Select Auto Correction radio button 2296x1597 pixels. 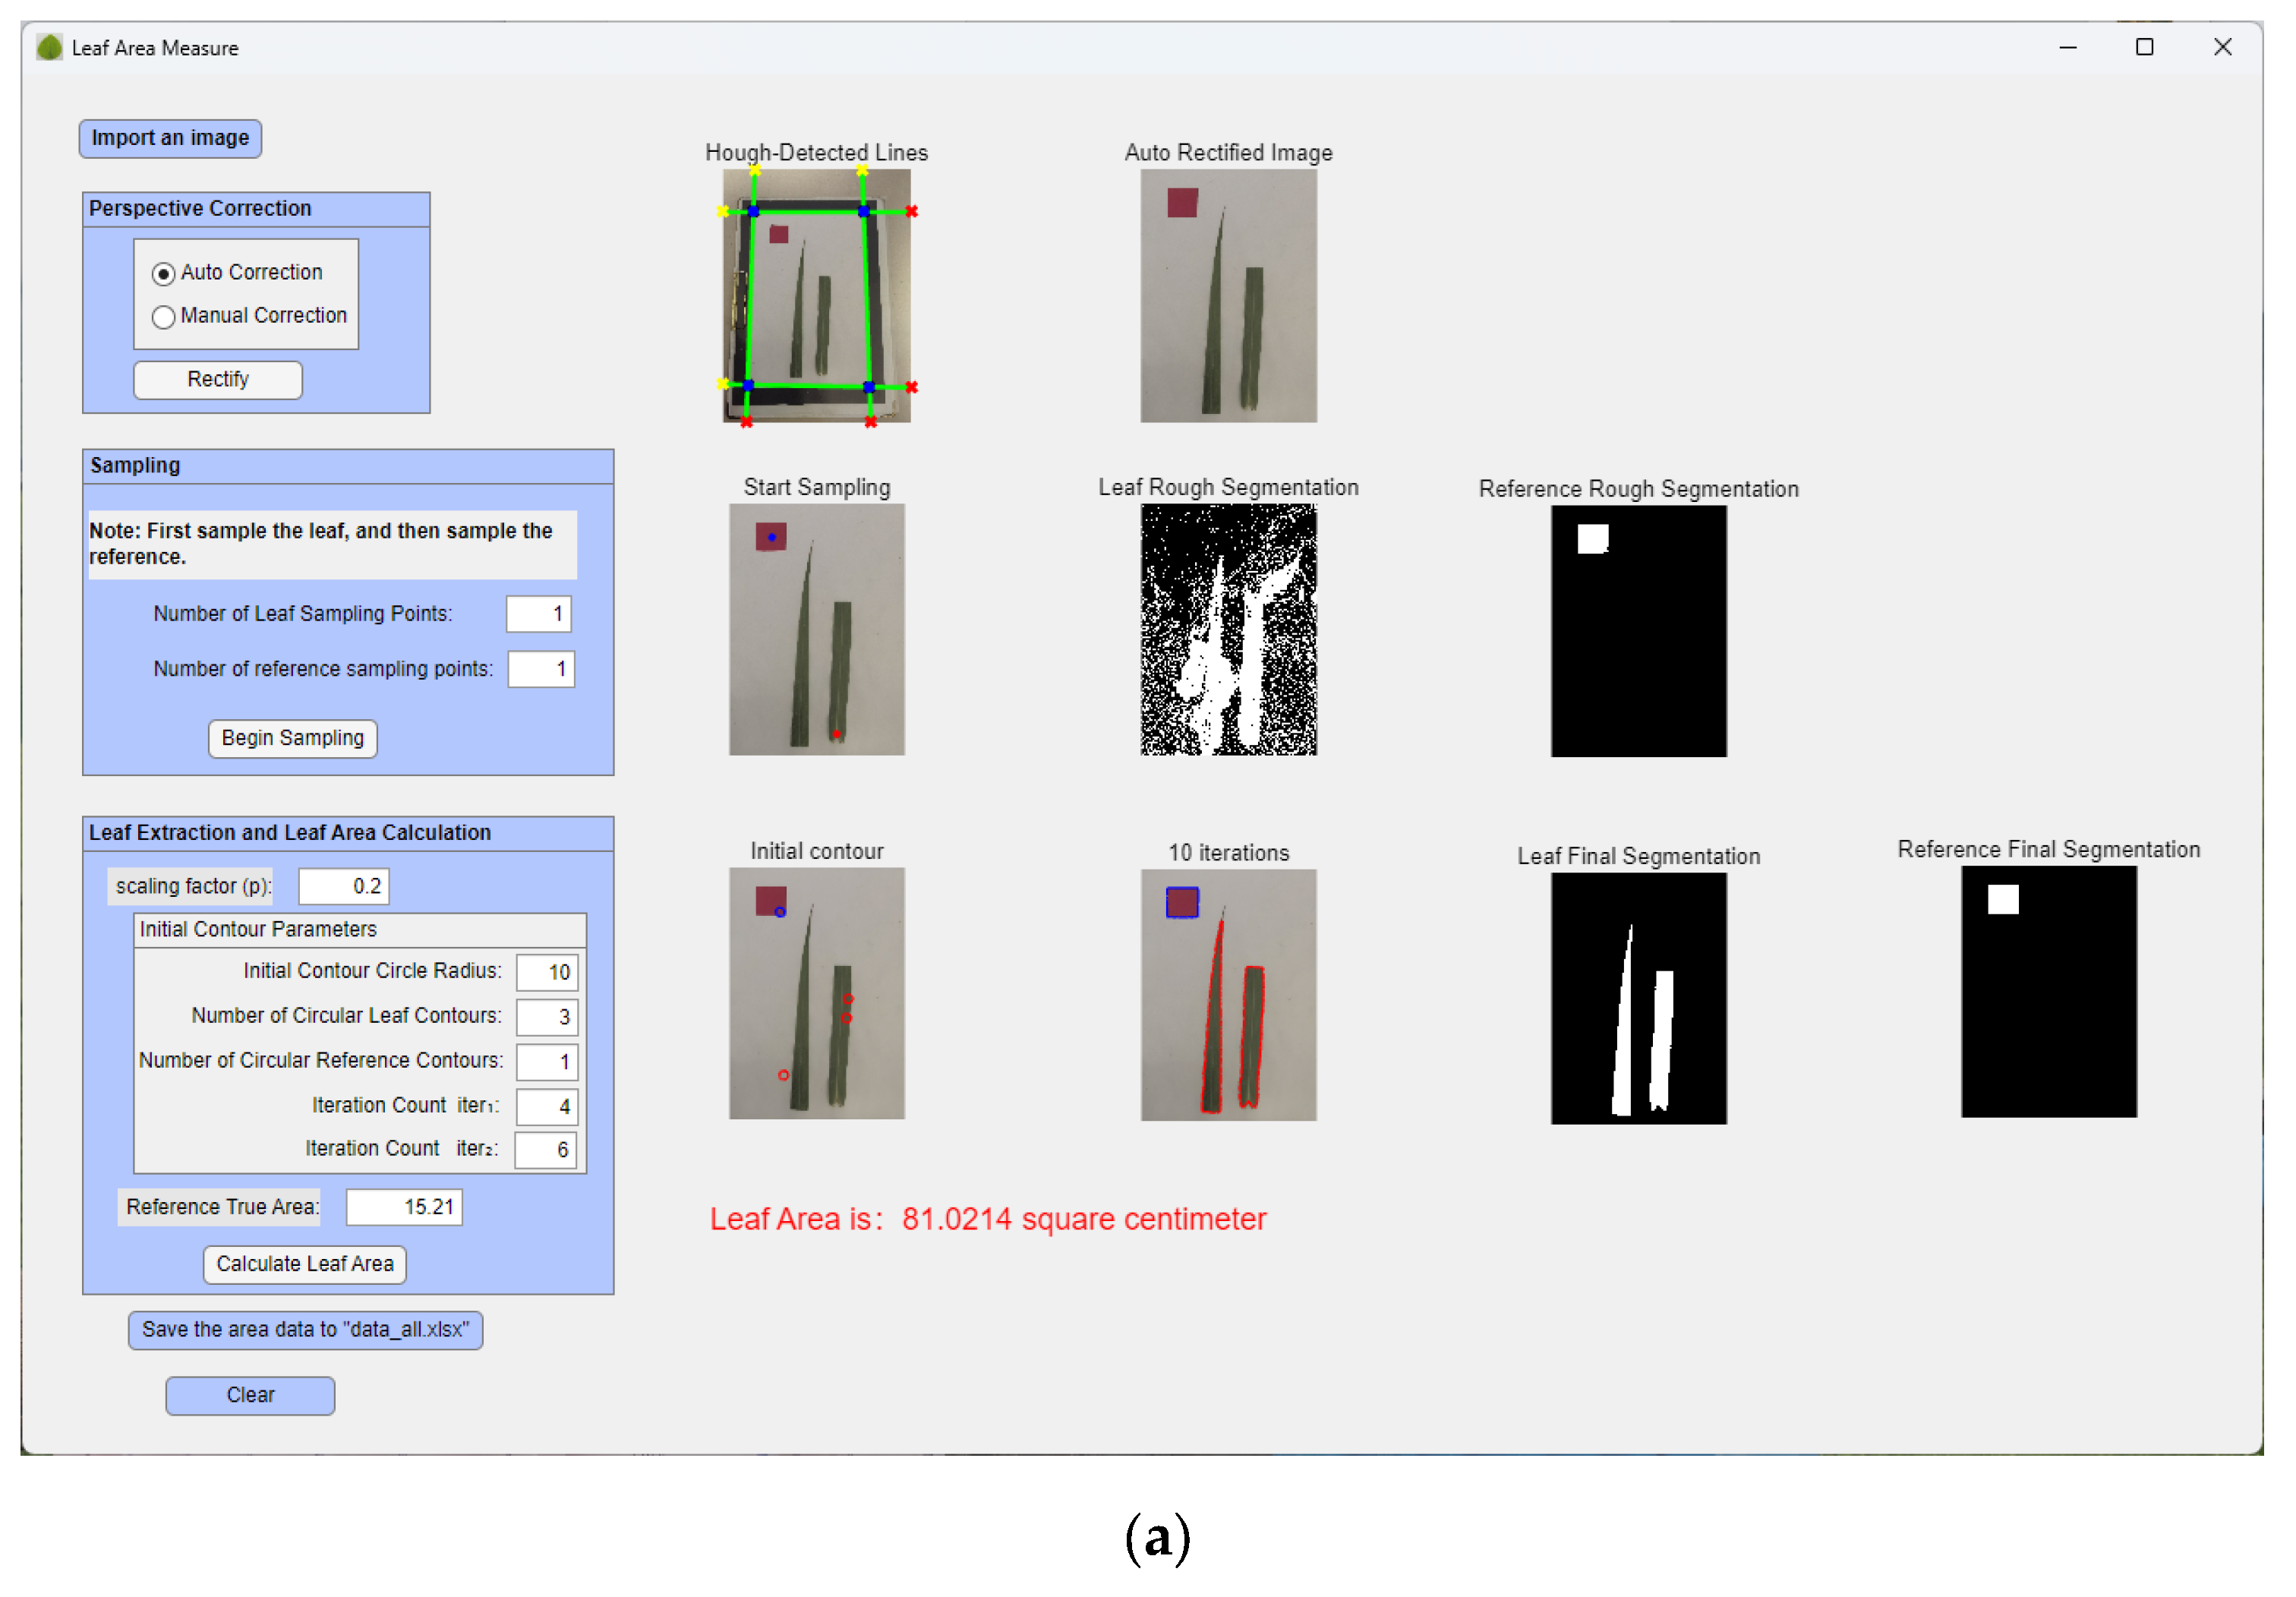(x=164, y=273)
